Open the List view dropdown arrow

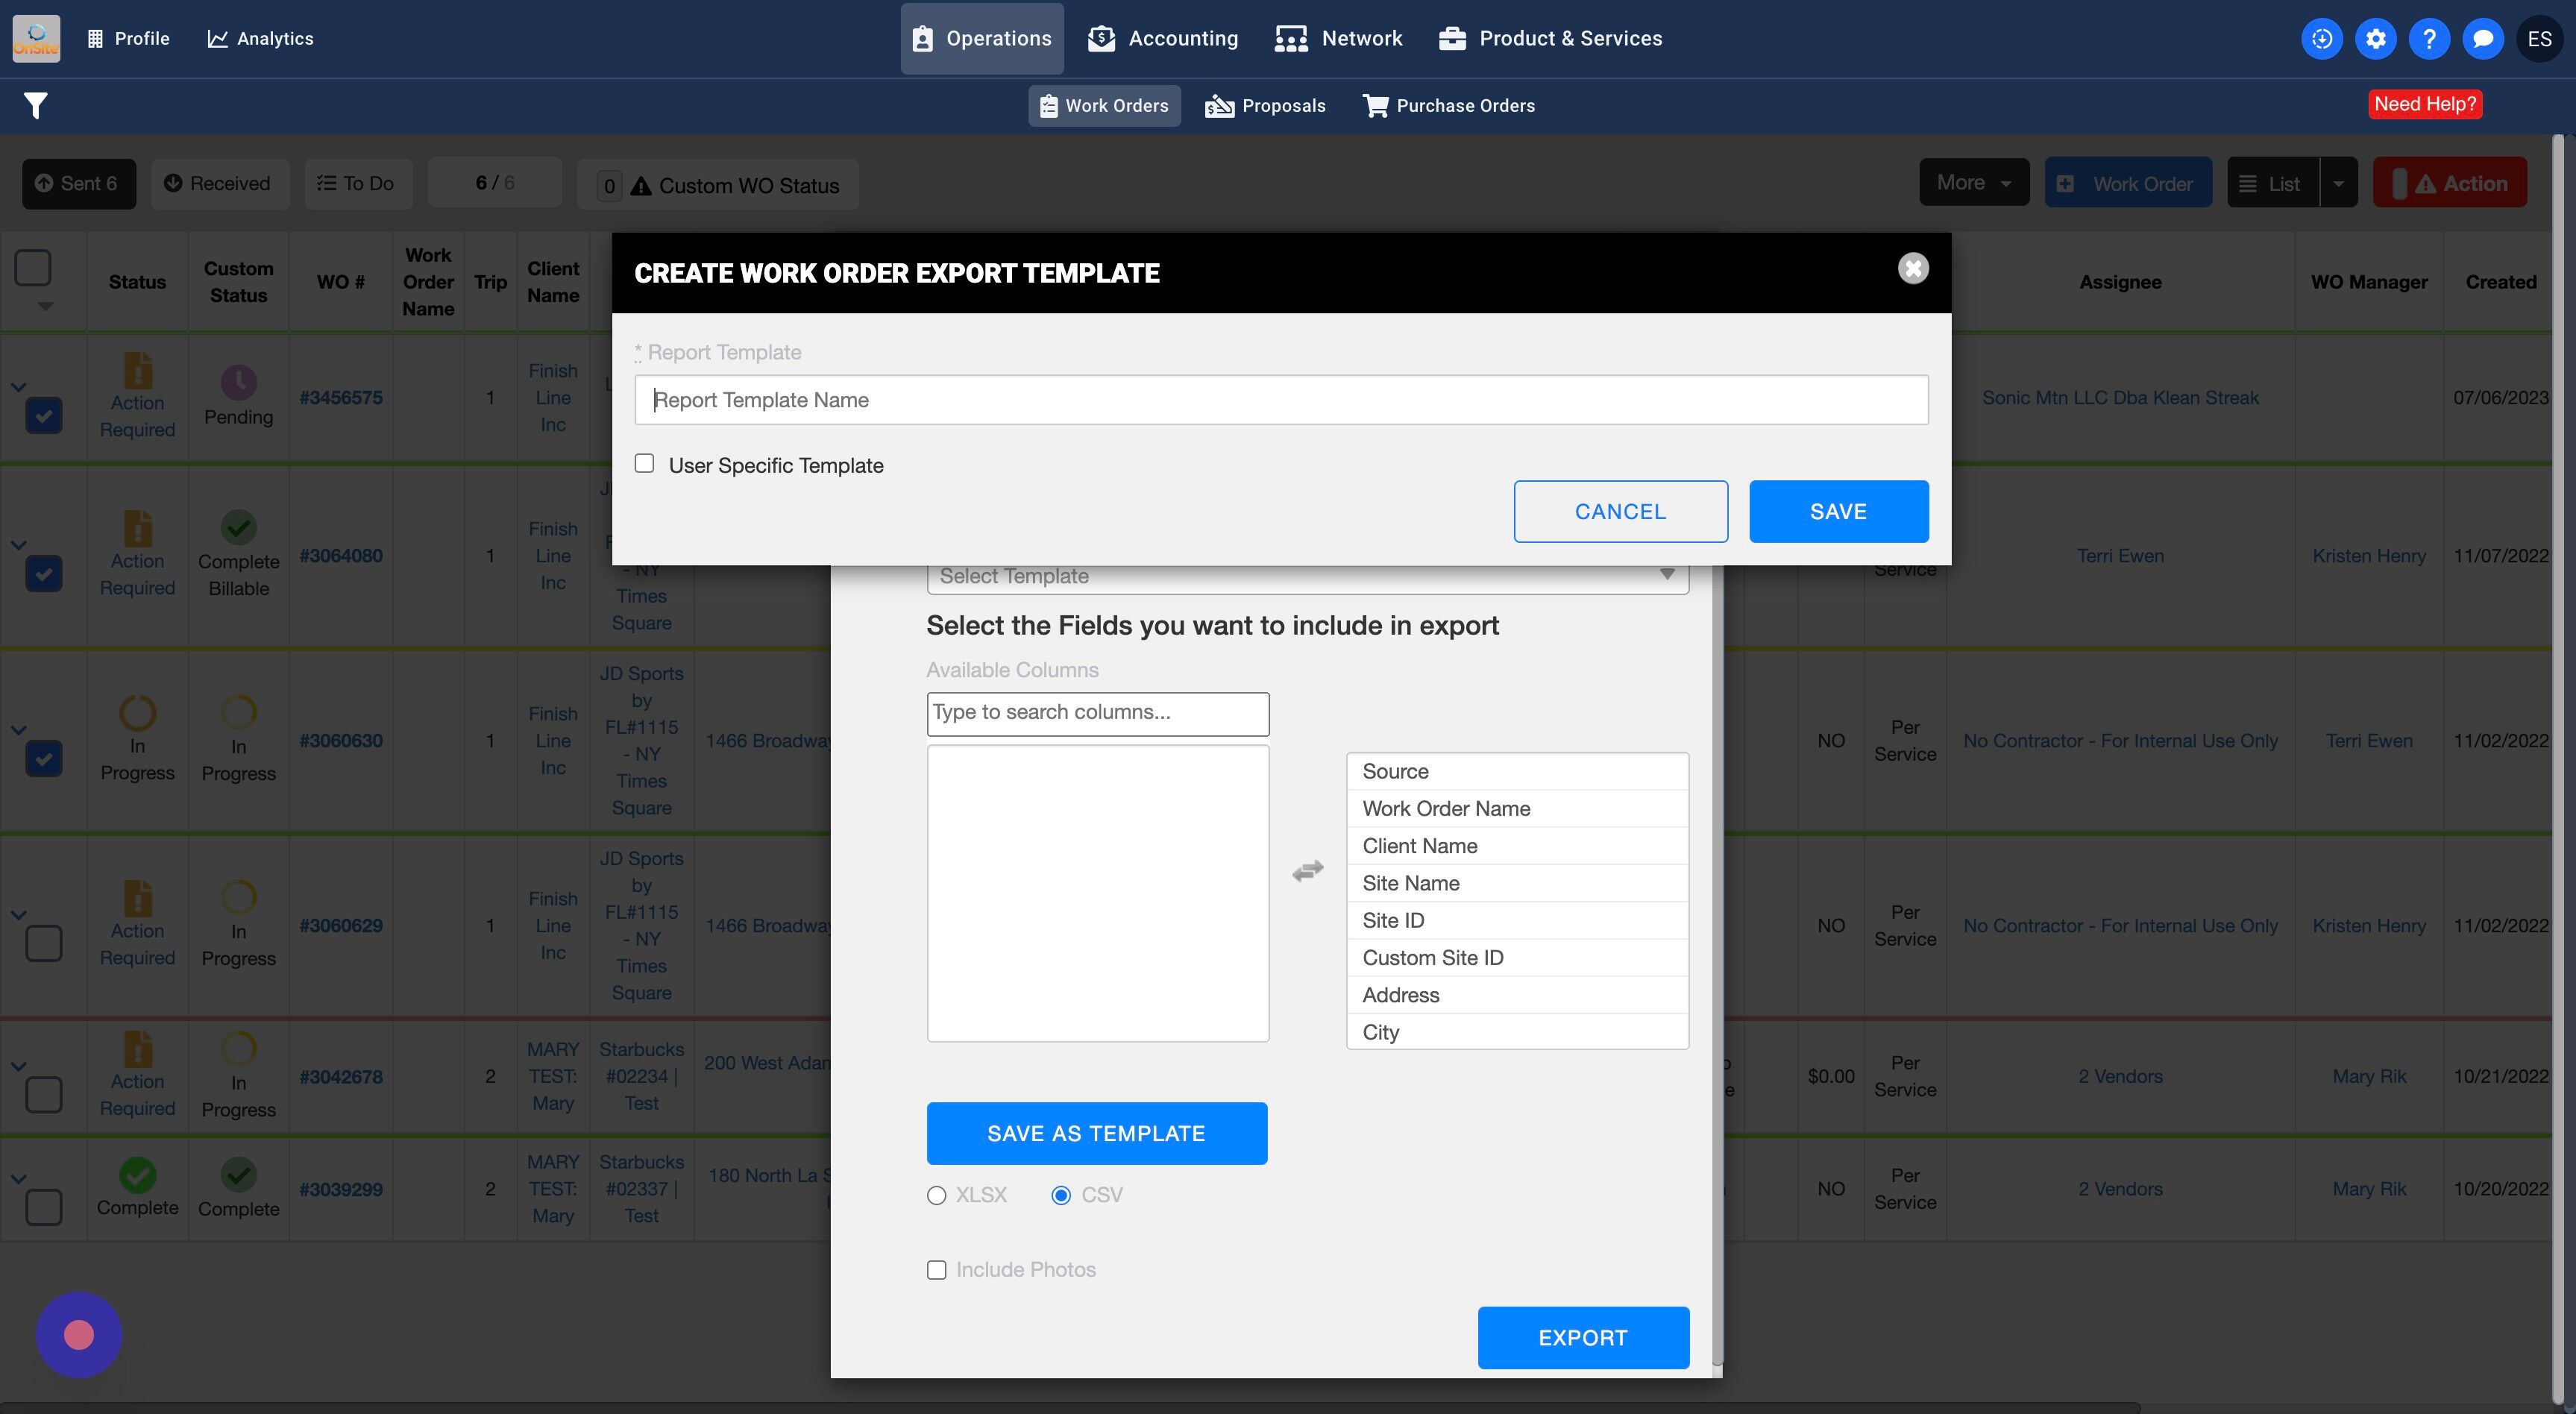tap(2338, 184)
